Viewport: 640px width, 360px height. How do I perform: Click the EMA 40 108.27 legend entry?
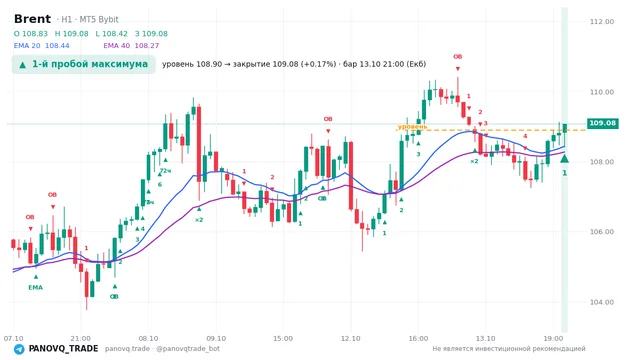point(131,46)
